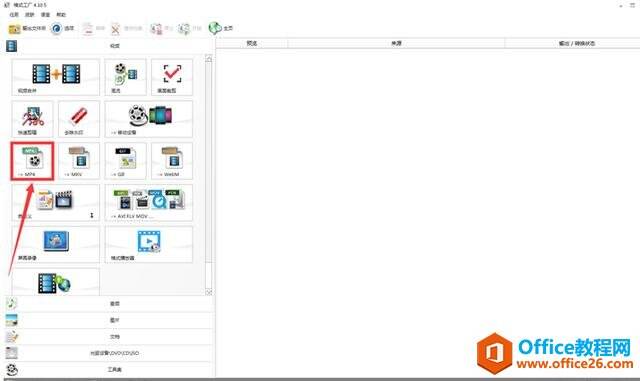Expand the Utilities toolbox category panel

tap(109, 370)
